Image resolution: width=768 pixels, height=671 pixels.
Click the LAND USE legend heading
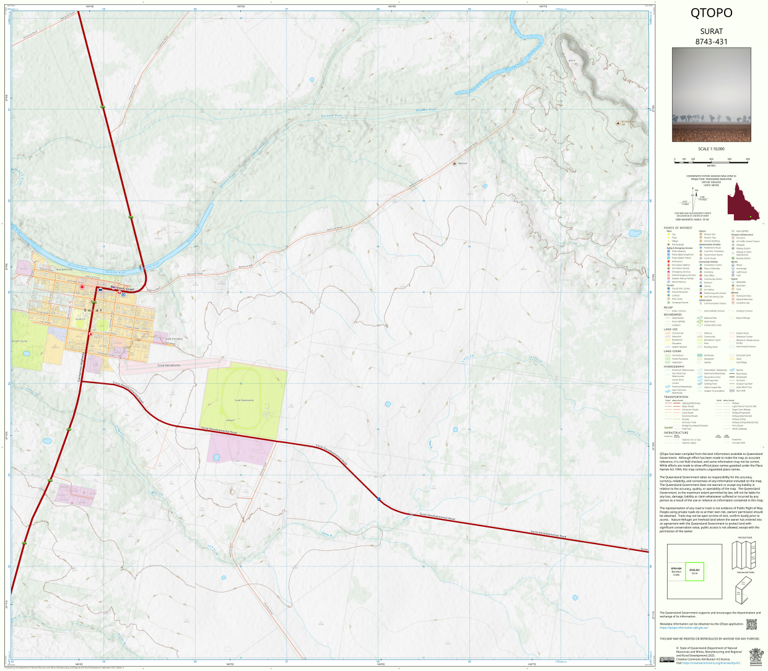pyautogui.click(x=671, y=330)
